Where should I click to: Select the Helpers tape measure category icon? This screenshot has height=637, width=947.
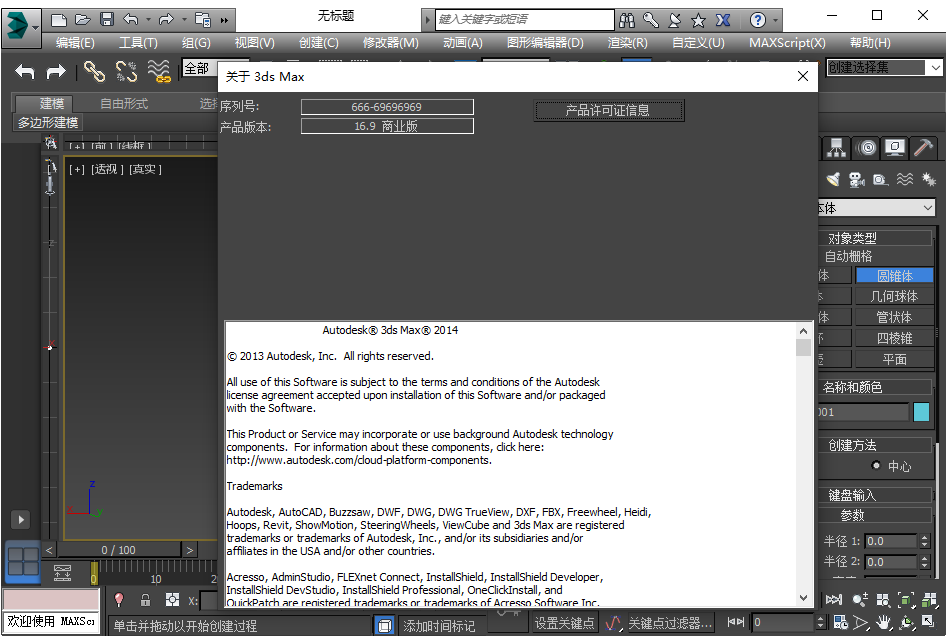(x=881, y=179)
